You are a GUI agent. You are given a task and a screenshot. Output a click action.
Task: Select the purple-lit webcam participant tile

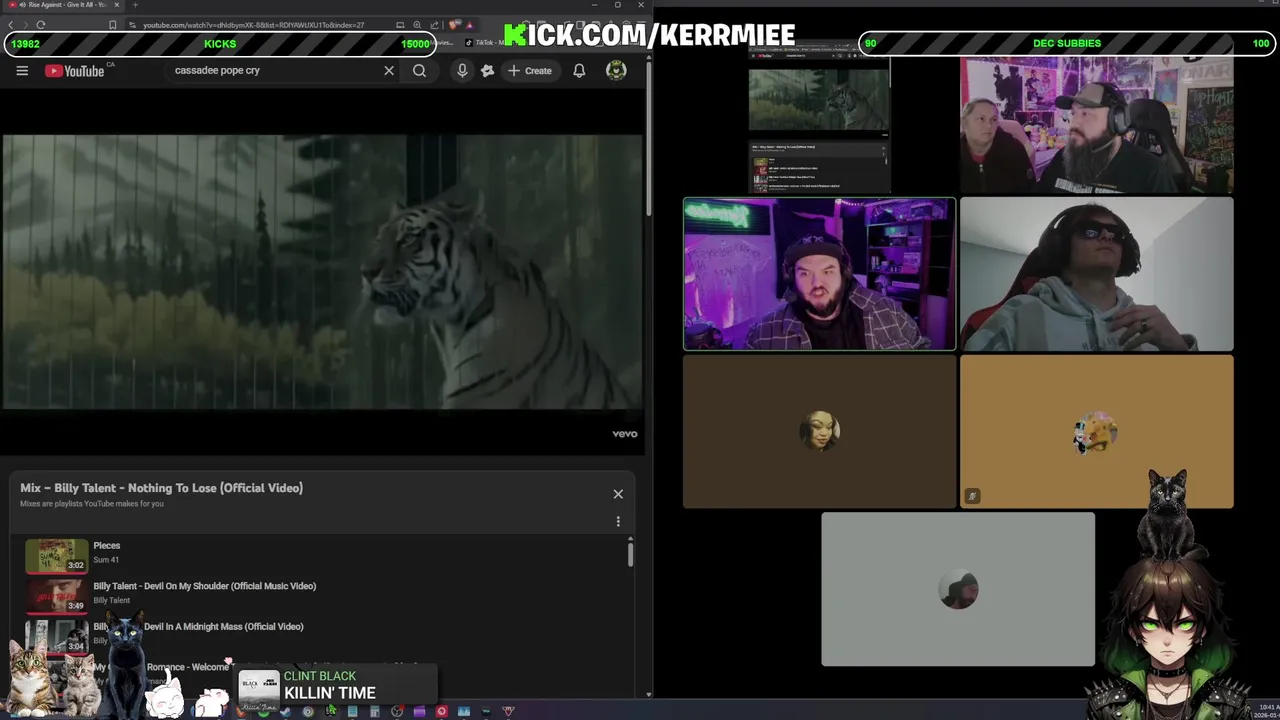819,274
